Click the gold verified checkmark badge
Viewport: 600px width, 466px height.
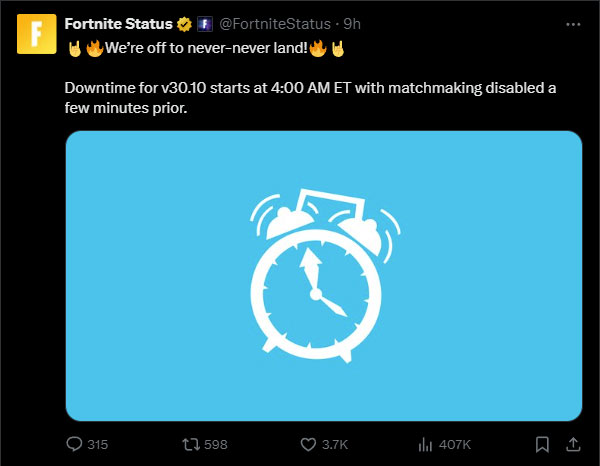tap(182, 24)
